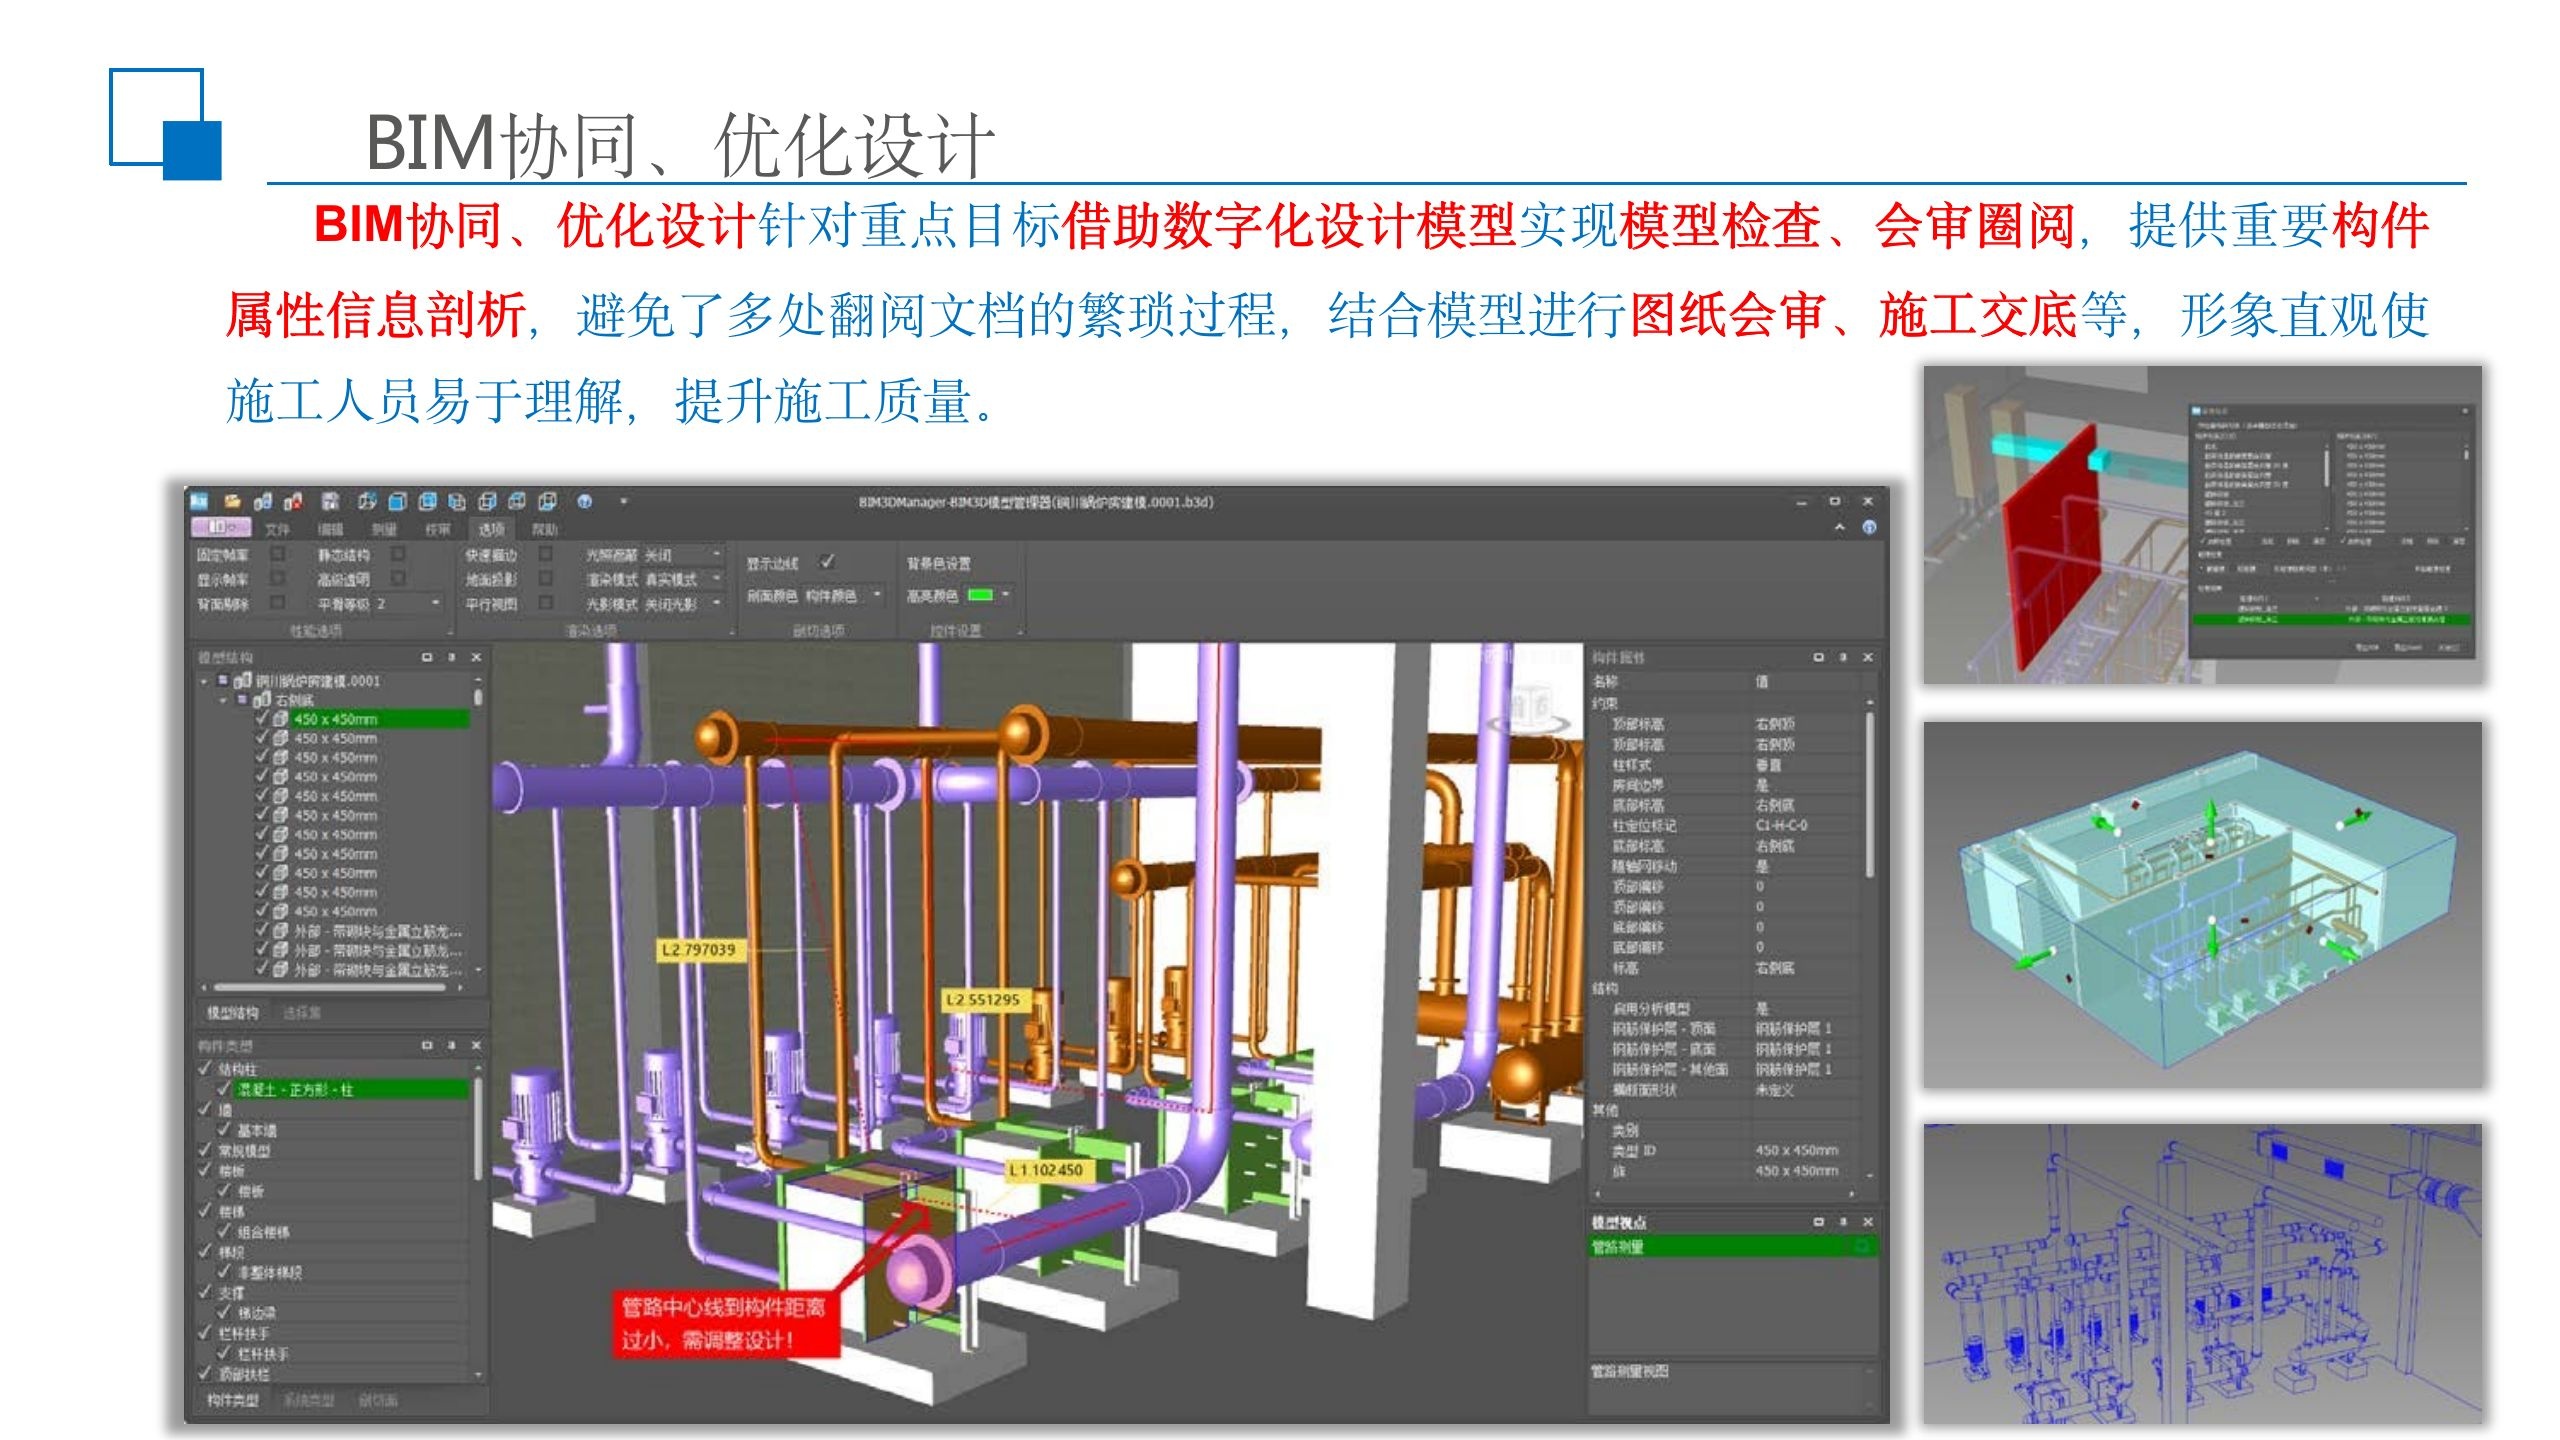Click the cyan building model thumbnail

pos(2202,904)
